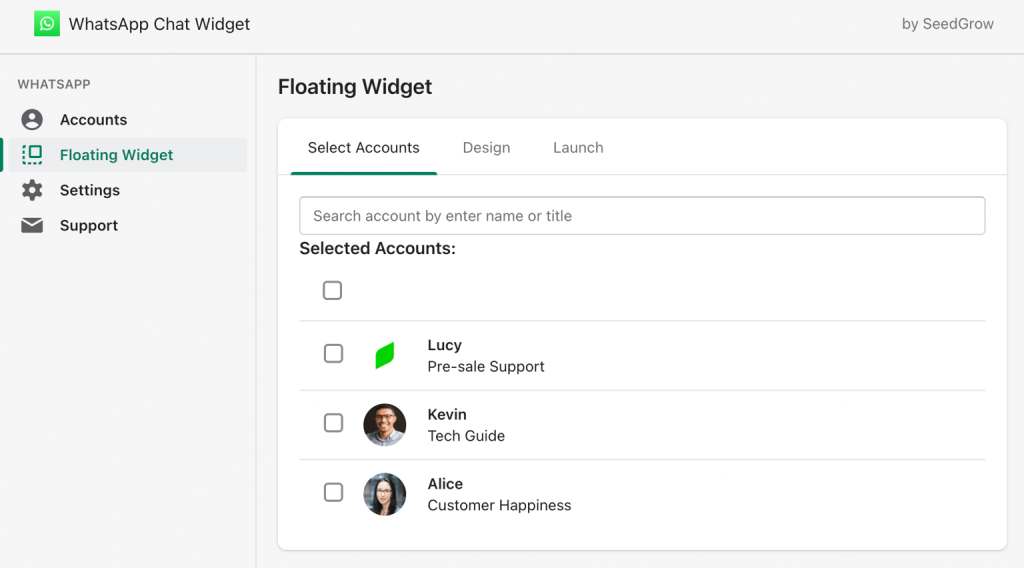The height and width of the screenshot is (568, 1024).
Task: Open the Launch tab
Action: (578, 148)
